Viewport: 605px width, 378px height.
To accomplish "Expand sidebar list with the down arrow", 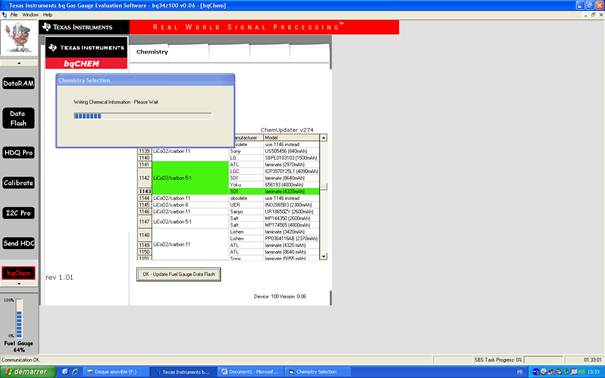I will [19, 284].
